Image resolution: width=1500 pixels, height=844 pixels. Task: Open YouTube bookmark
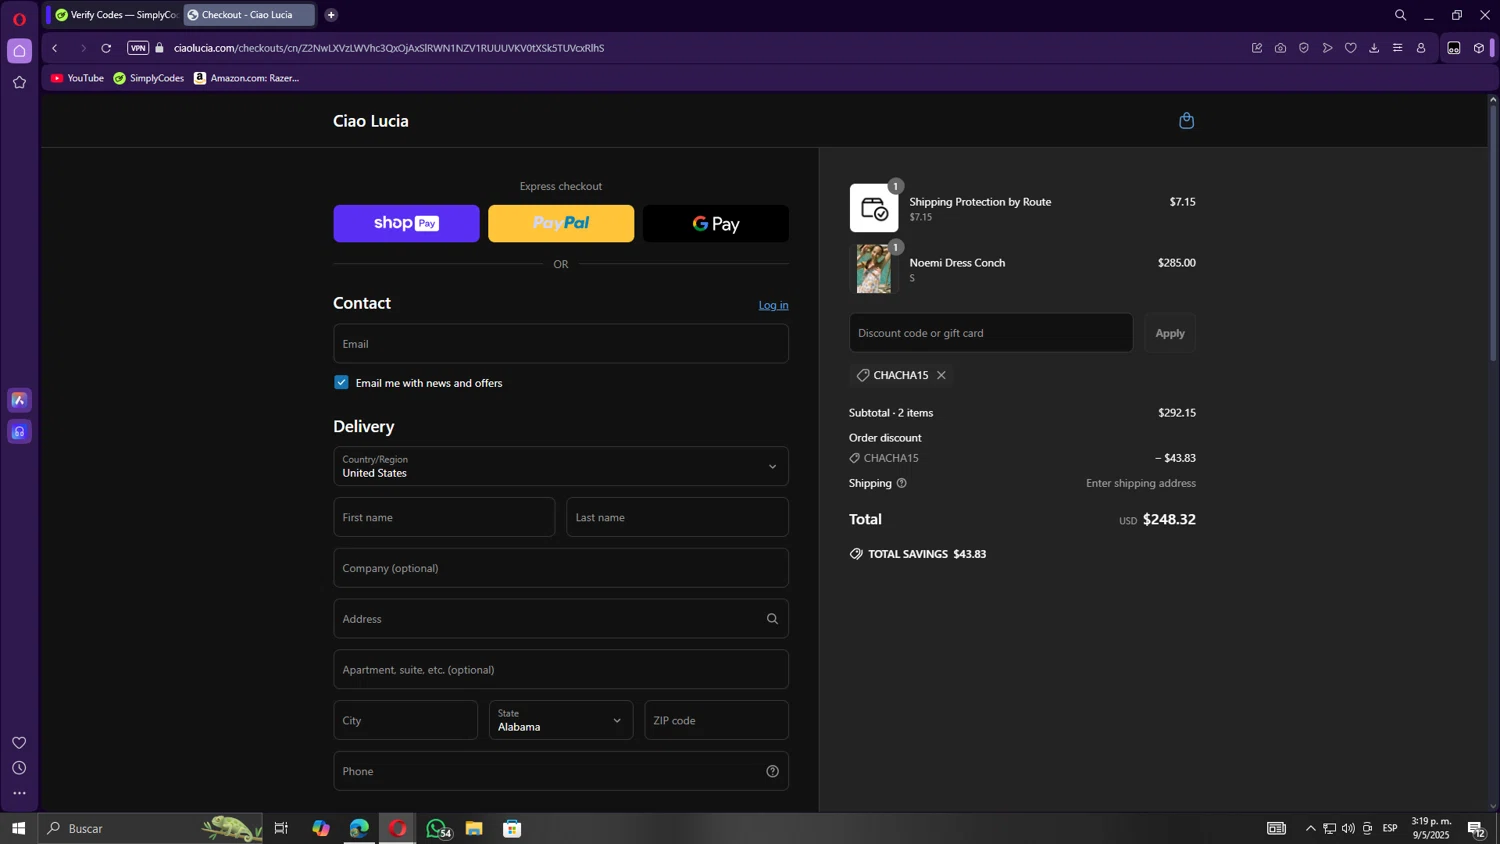(77, 78)
